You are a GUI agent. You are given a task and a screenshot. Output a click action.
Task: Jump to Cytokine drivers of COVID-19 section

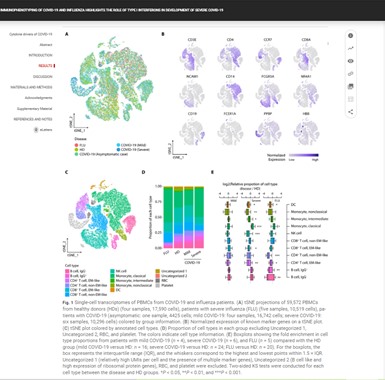31,34
